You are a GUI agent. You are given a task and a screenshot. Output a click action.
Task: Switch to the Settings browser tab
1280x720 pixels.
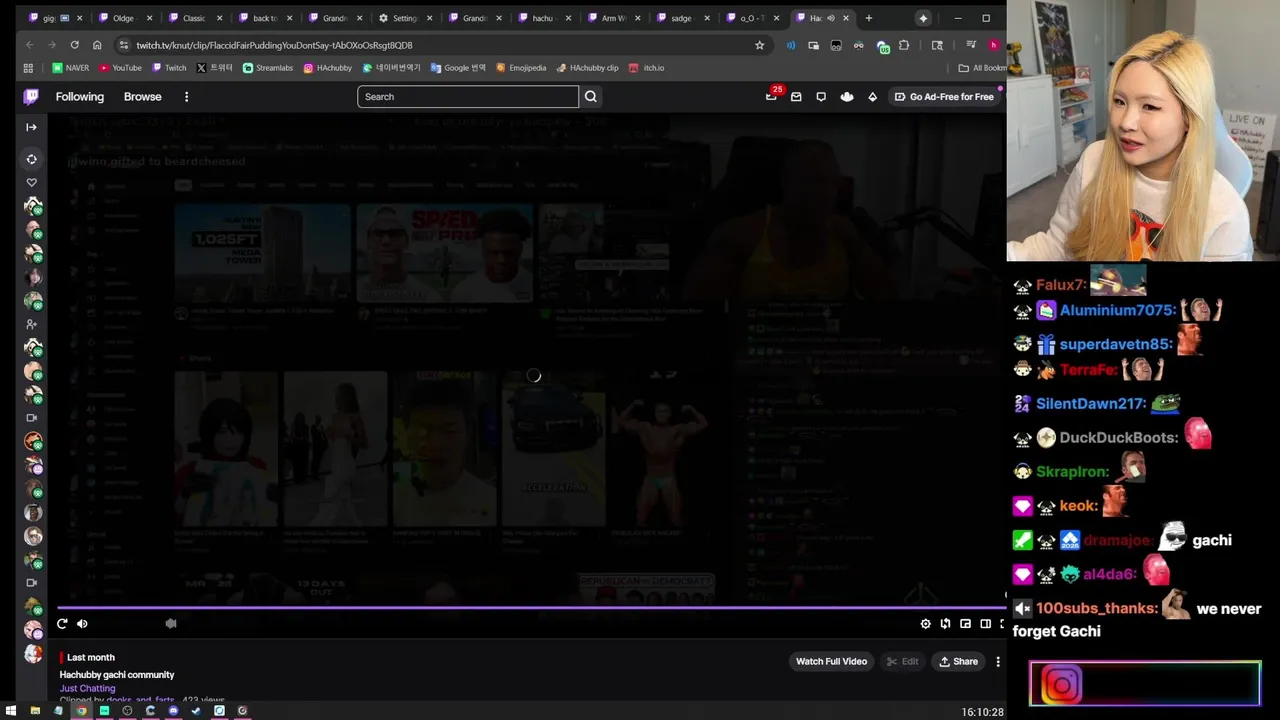[x=404, y=18]
